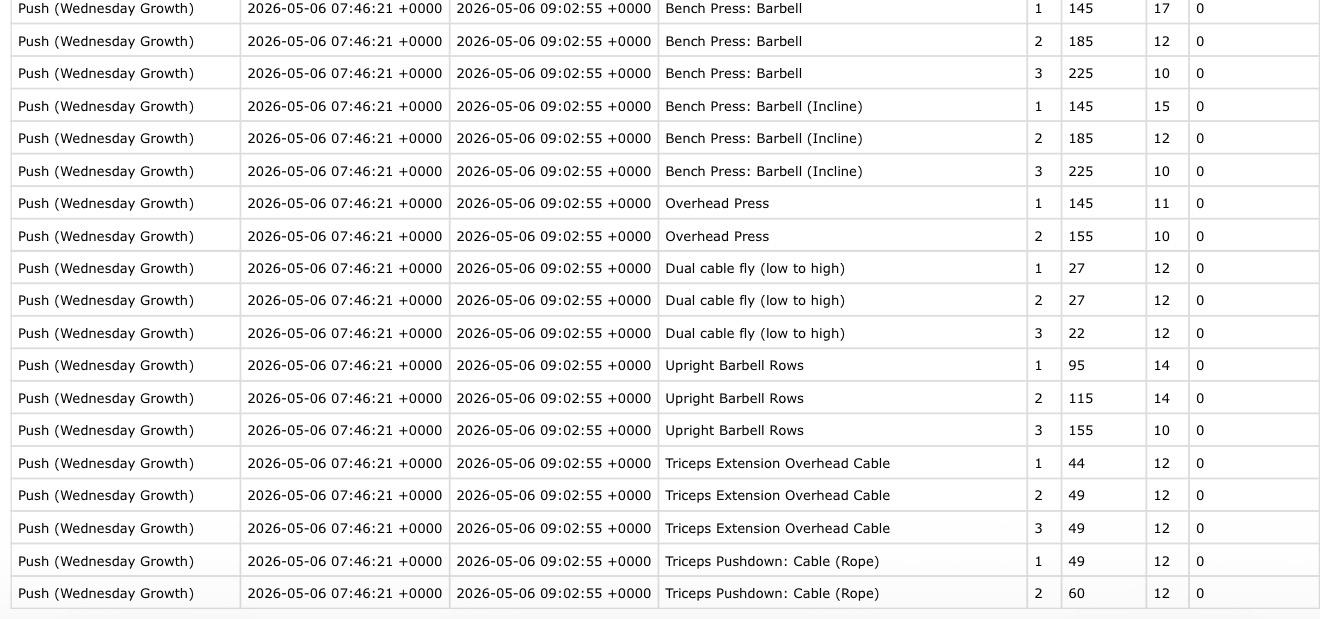Screen dimensions: 1320x619
Task: Select the weight 49 in the Triceps Pushdown row
Action: point(1076,561)
